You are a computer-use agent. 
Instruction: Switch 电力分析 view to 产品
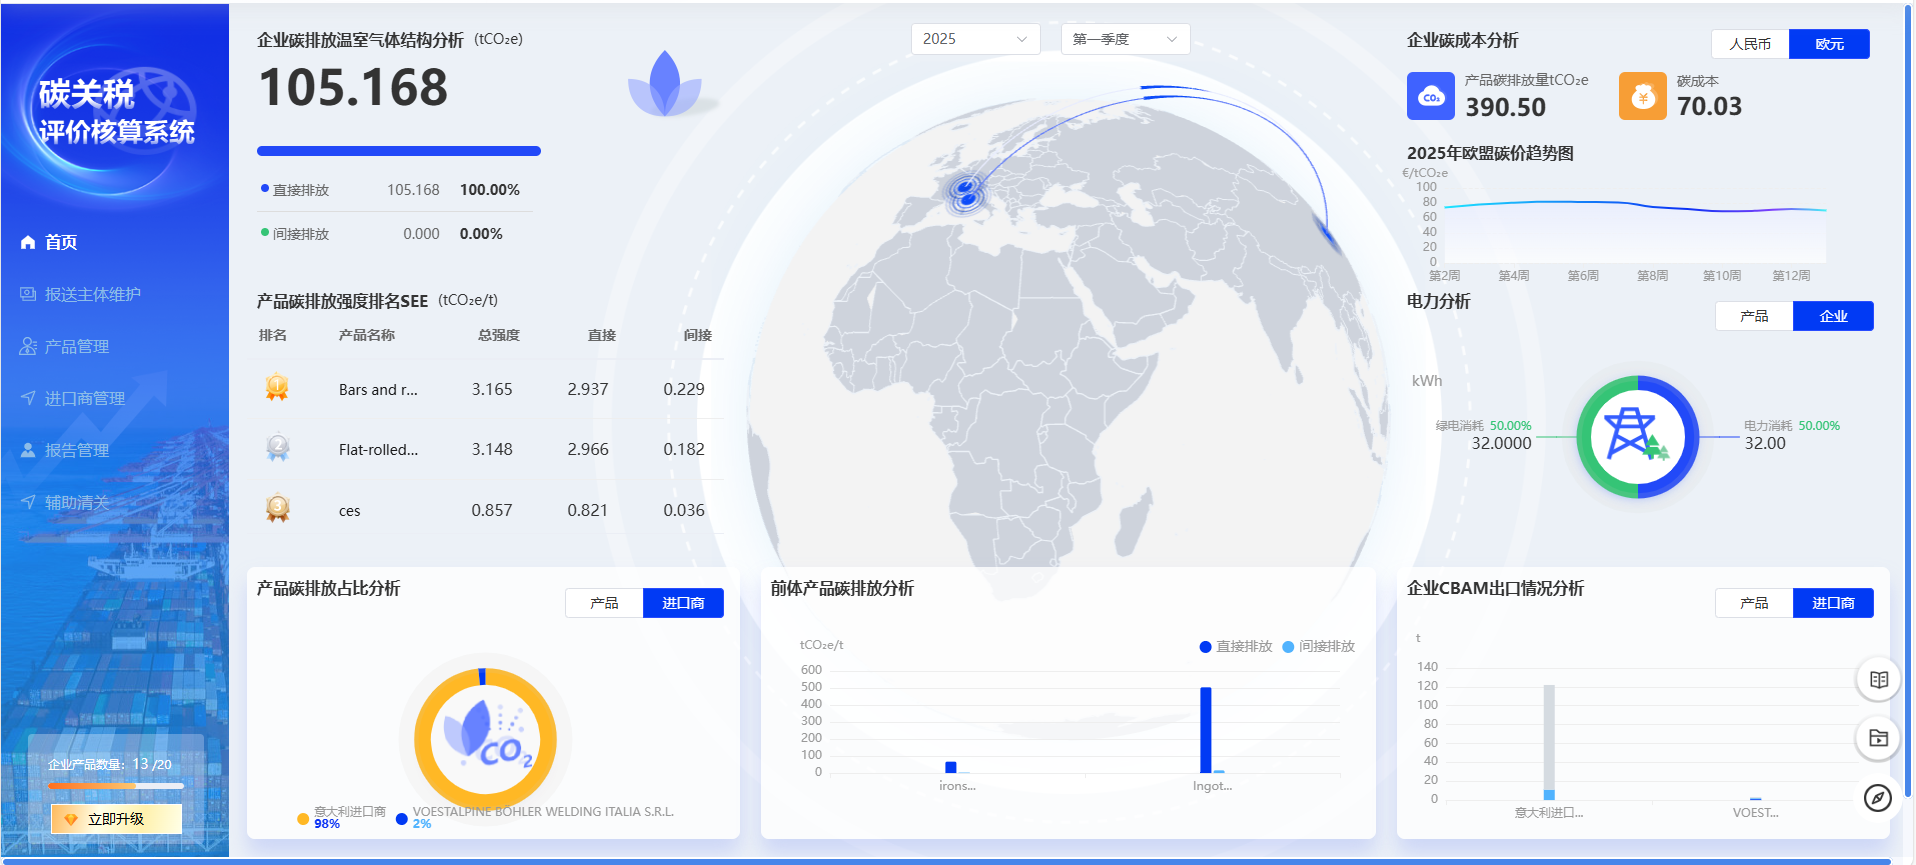[1754, 316]
